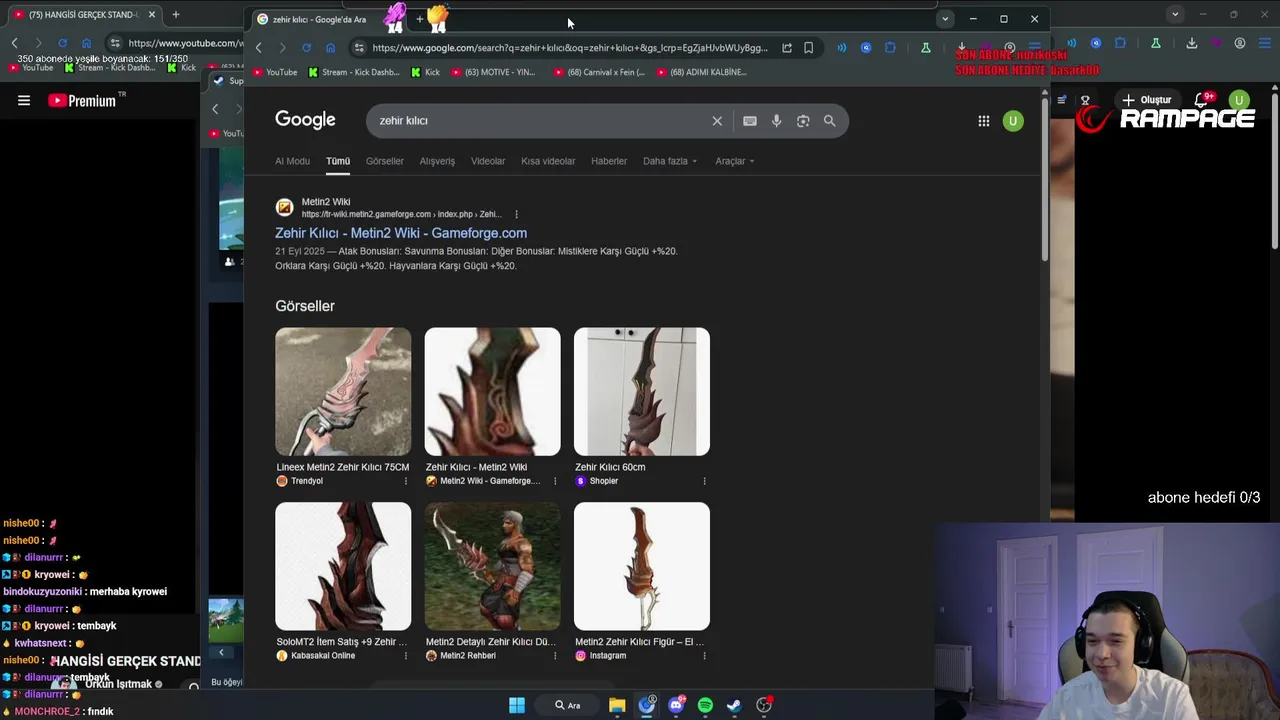
Task: Switch to Haberler tab
Action: [x=609, y=161]
